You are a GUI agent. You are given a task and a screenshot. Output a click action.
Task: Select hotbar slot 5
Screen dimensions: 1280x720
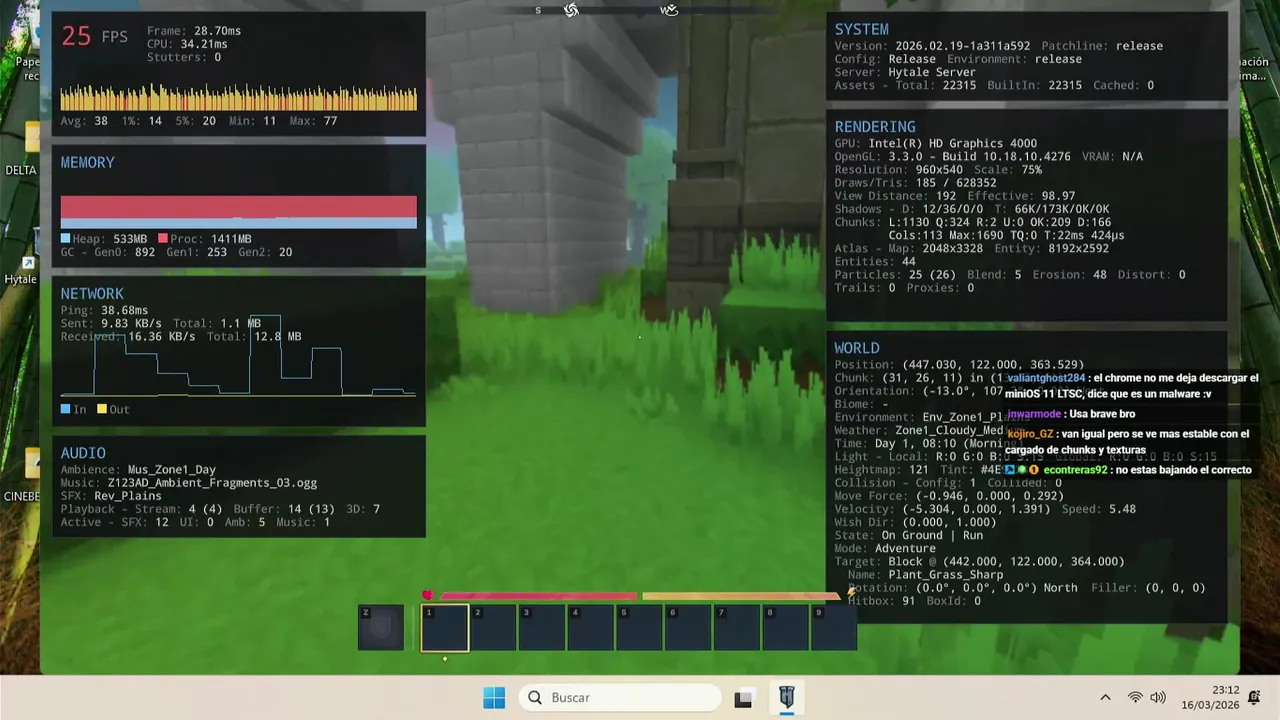click(639, 628)
